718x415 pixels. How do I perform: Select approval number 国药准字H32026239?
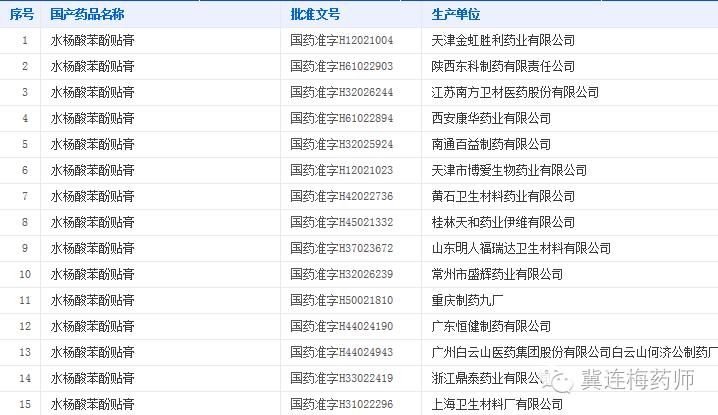click(342, 274)
